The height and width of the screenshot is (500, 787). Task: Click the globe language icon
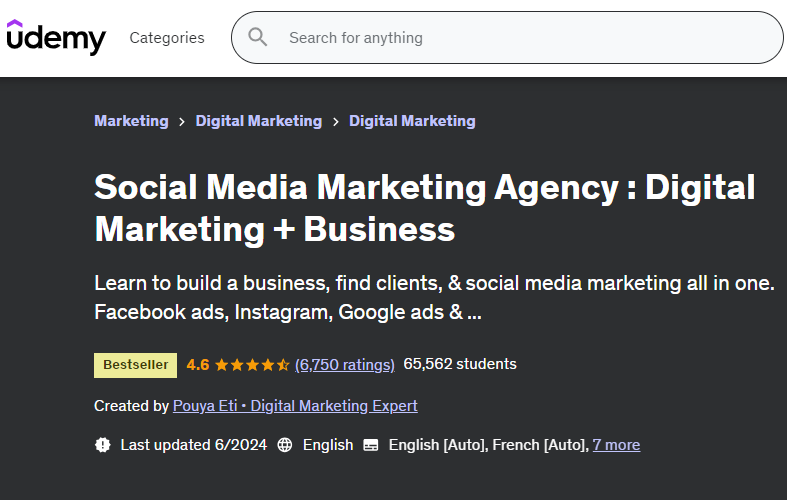pyautogui.click(x=285, y=445)
